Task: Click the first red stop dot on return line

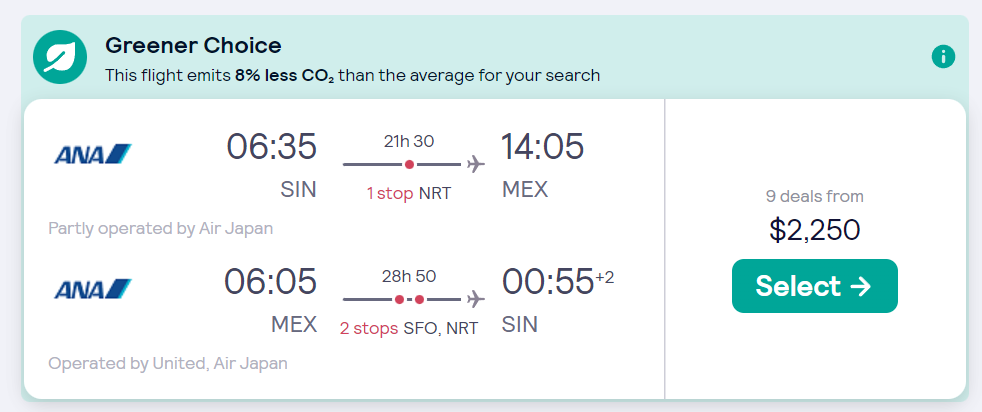Action: tap(399, 299)
